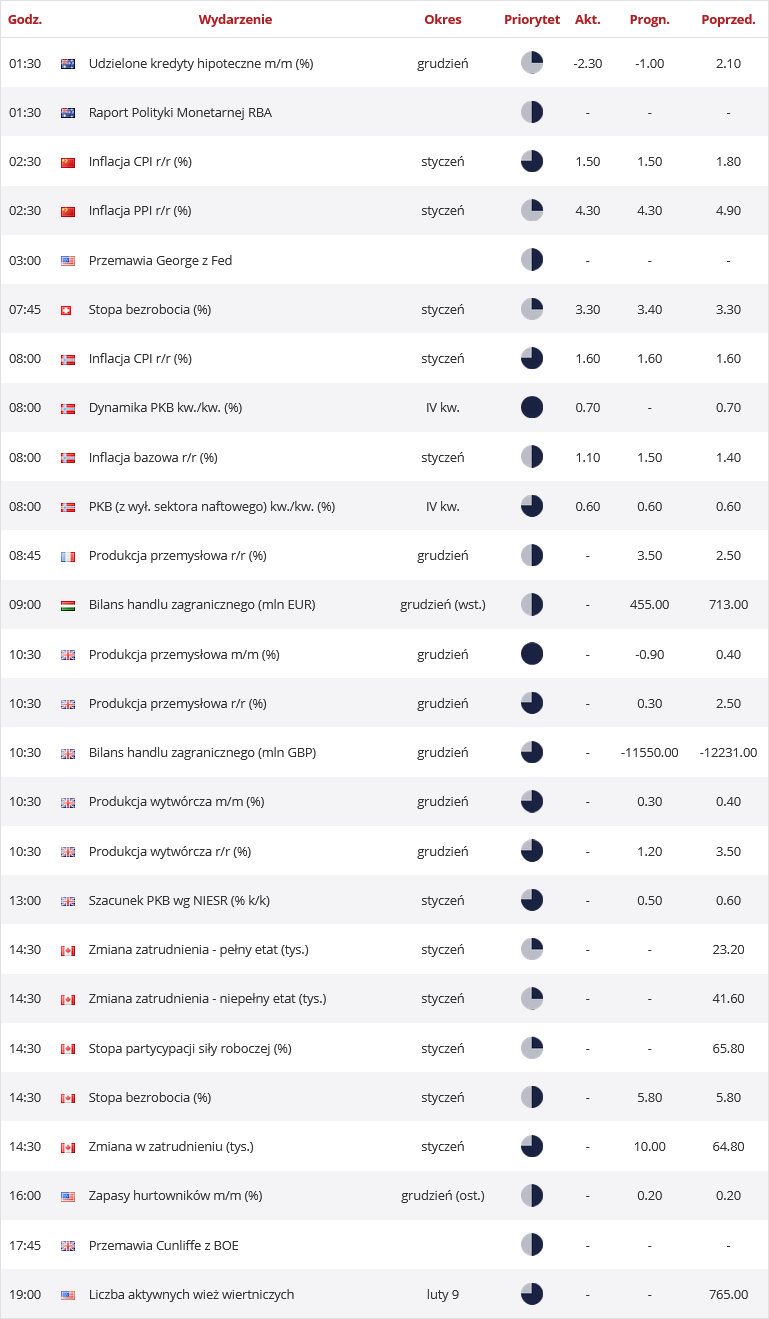Click full priority icon for Produkcja przemysłowa m/m

tap(532, 654)
